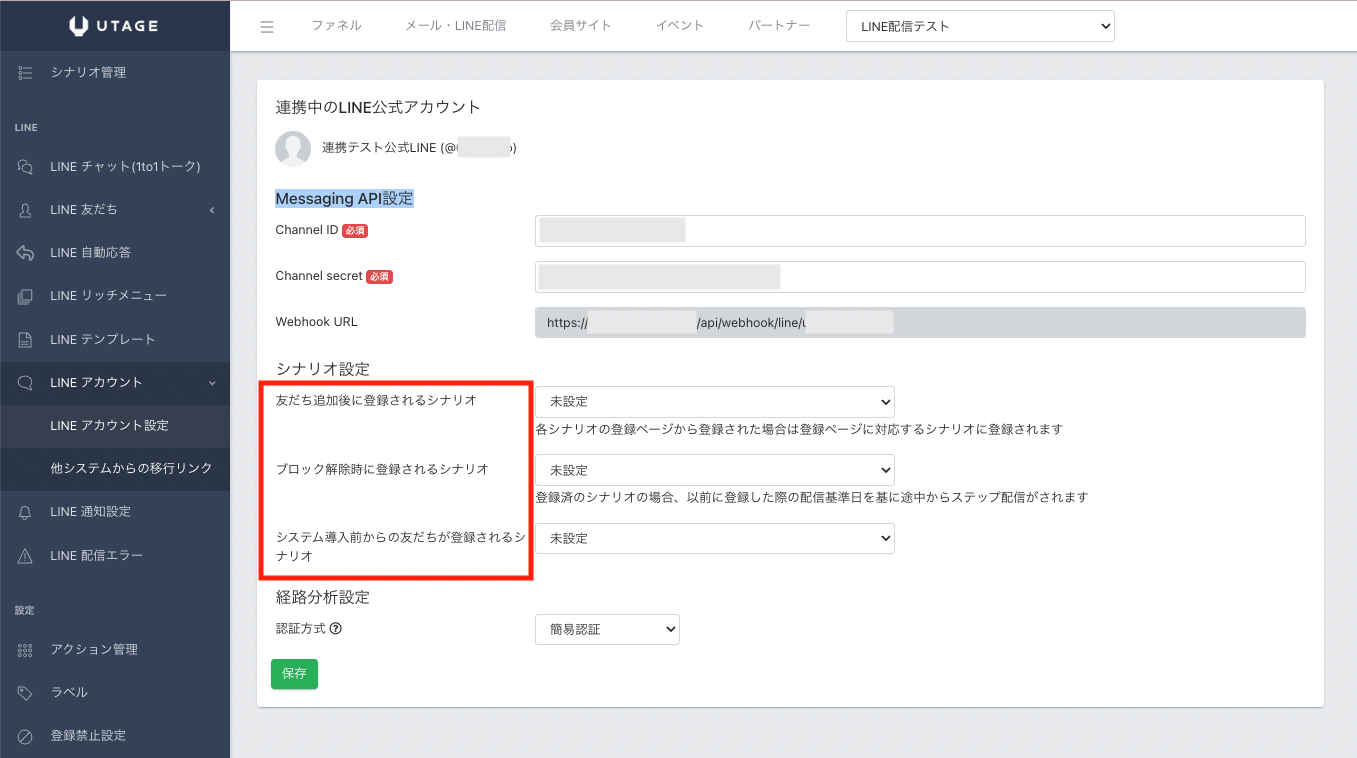Image resolution: width=1357 pixels, height=758 pixels.
Task: Click the LINE 自動応答 reply arrow icon
Action: click(x=26, y=253)
